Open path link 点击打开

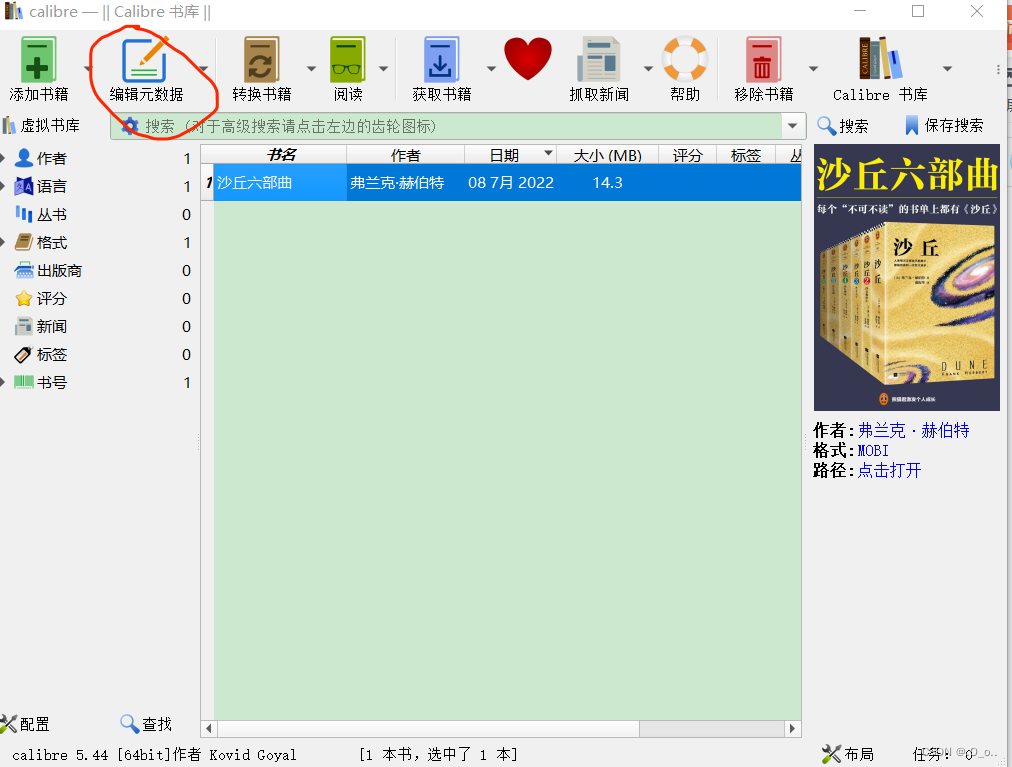[889, 470]
